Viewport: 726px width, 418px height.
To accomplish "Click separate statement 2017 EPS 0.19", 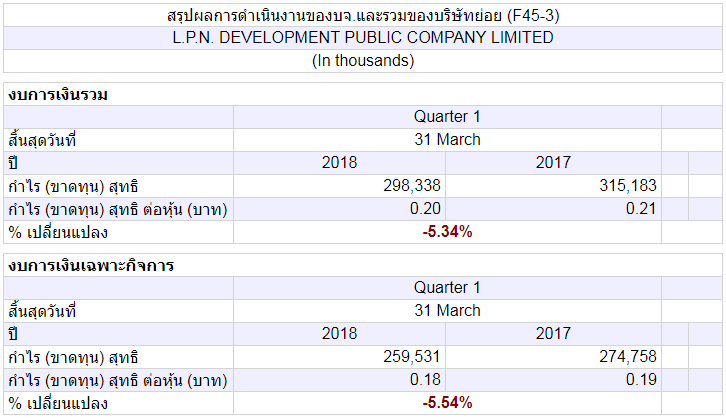I will (x=641, y=380).
